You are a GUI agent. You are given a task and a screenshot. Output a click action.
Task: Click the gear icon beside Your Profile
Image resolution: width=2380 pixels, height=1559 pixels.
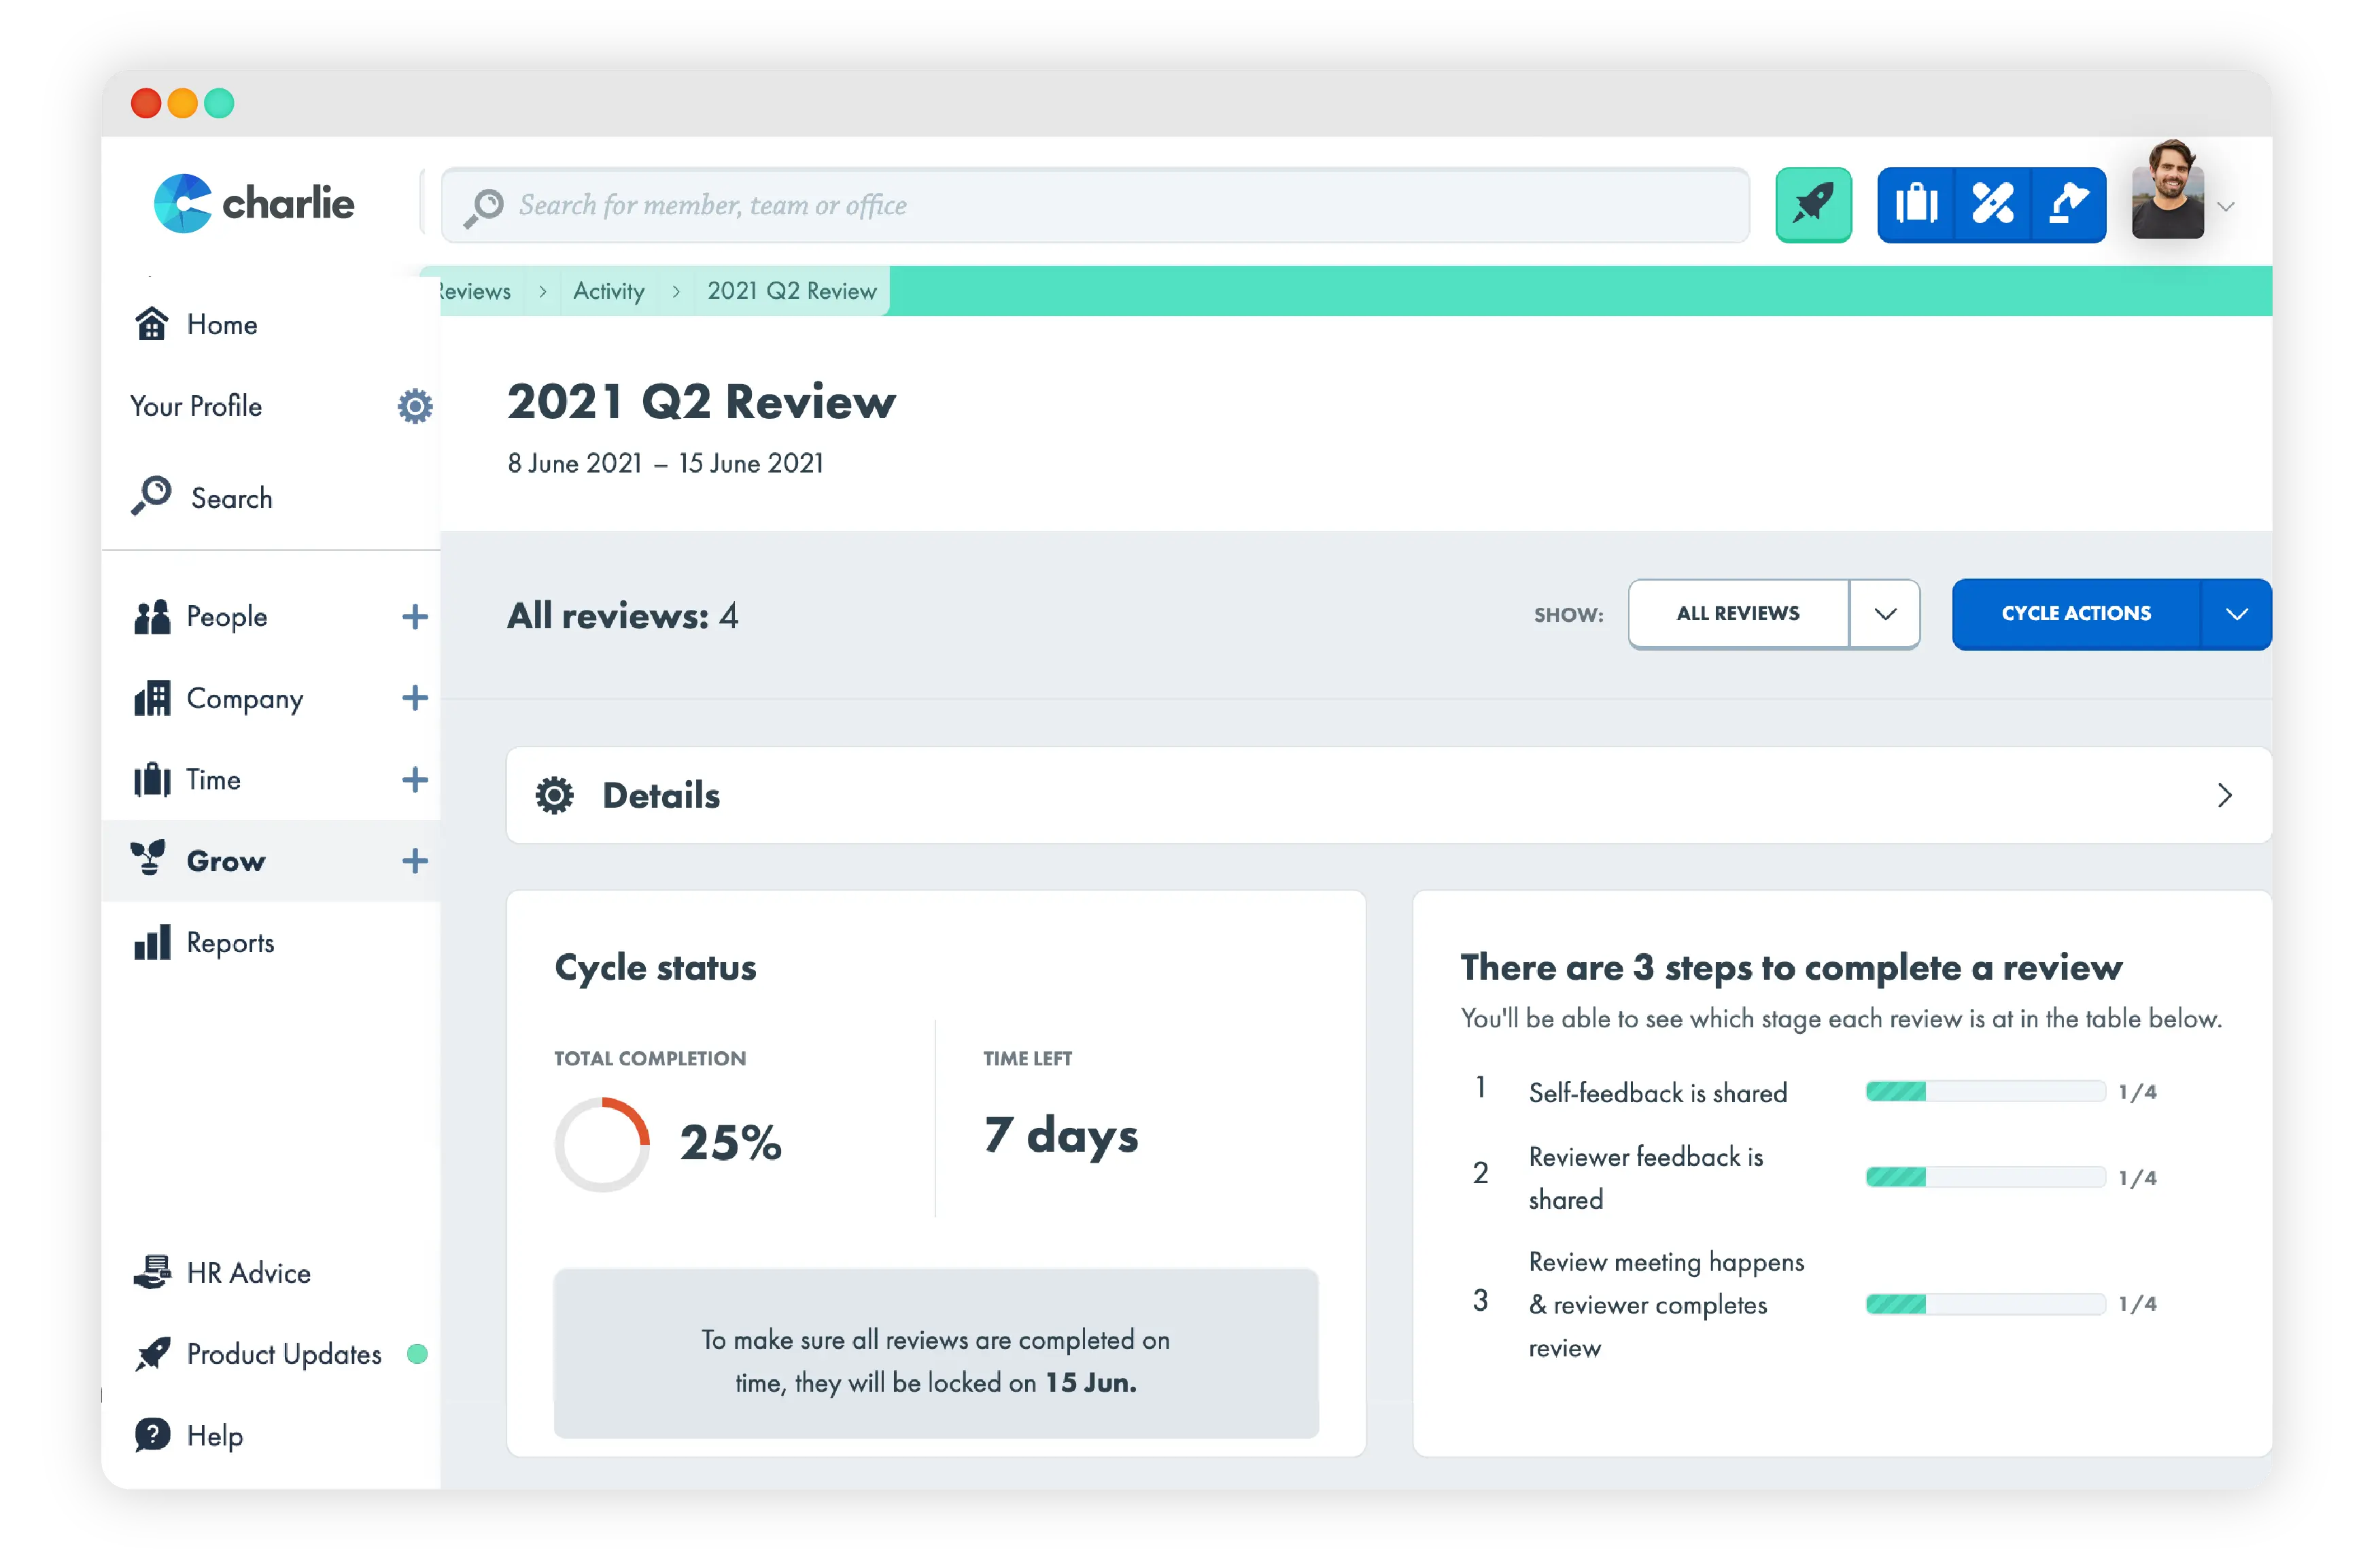tap(414, 406)
